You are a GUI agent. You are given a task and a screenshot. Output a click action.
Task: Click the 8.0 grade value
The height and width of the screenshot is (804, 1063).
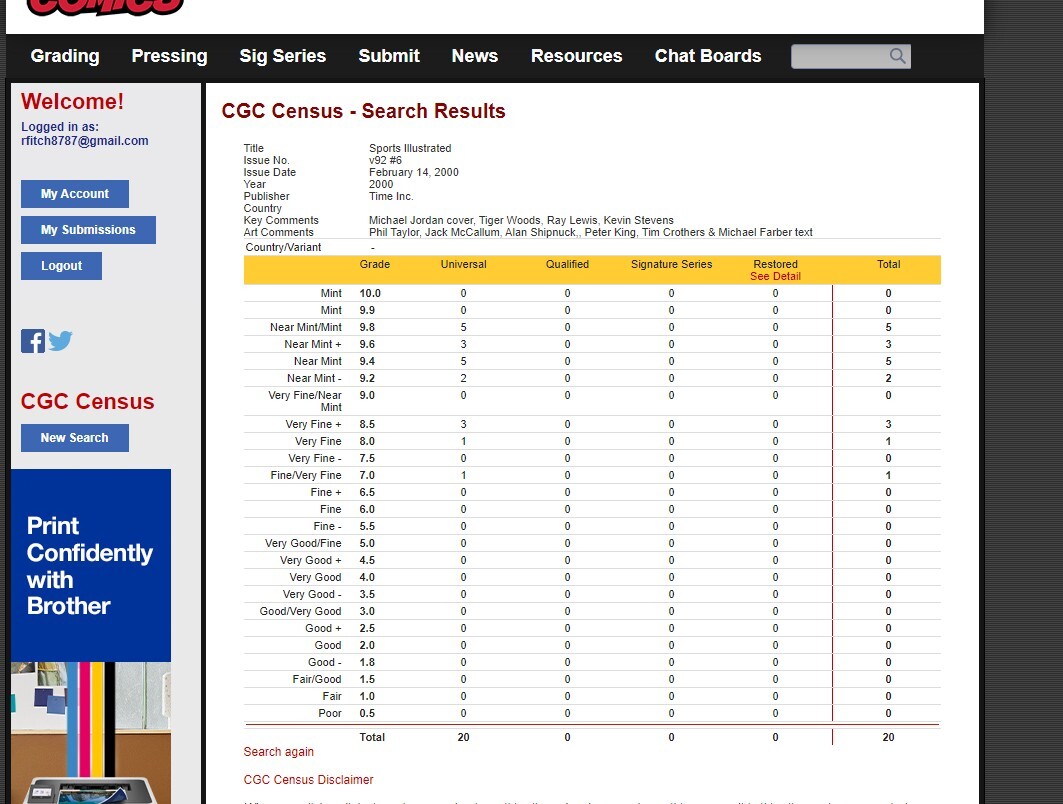[367, 441]
